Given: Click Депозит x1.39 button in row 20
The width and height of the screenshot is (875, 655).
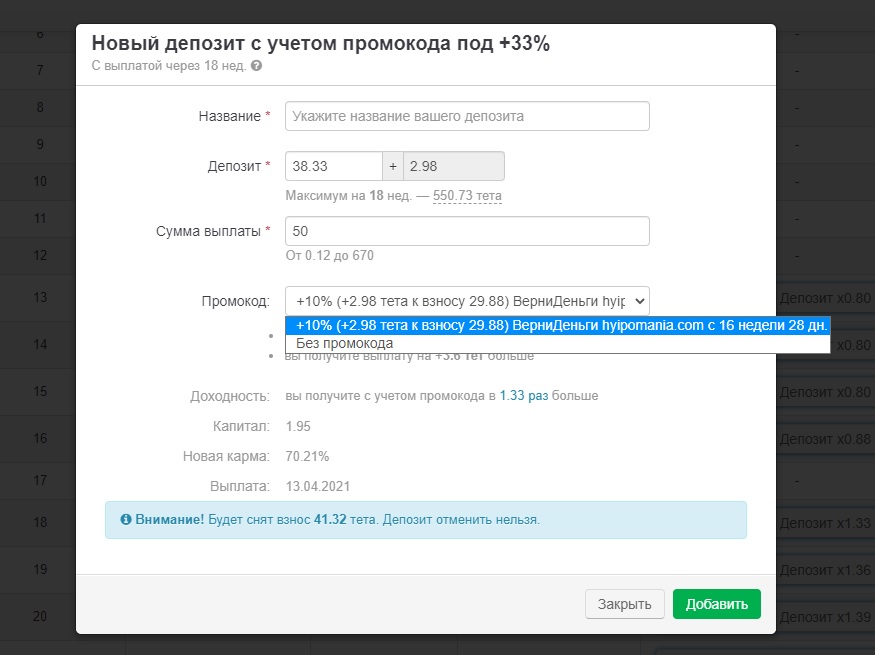Looking at the screenshot, I should 824,616.
